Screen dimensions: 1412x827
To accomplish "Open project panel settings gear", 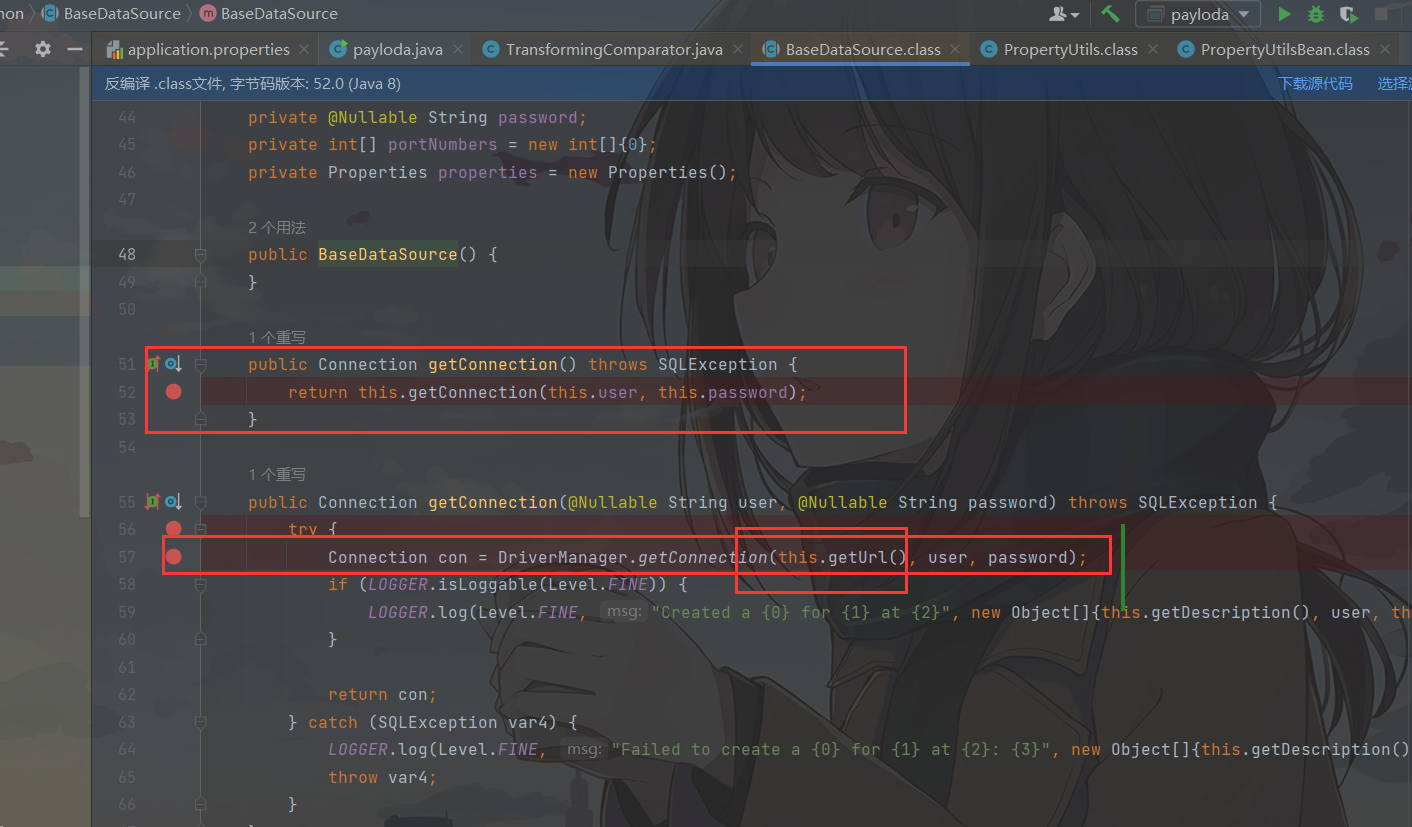I will [x=42, y=49].
